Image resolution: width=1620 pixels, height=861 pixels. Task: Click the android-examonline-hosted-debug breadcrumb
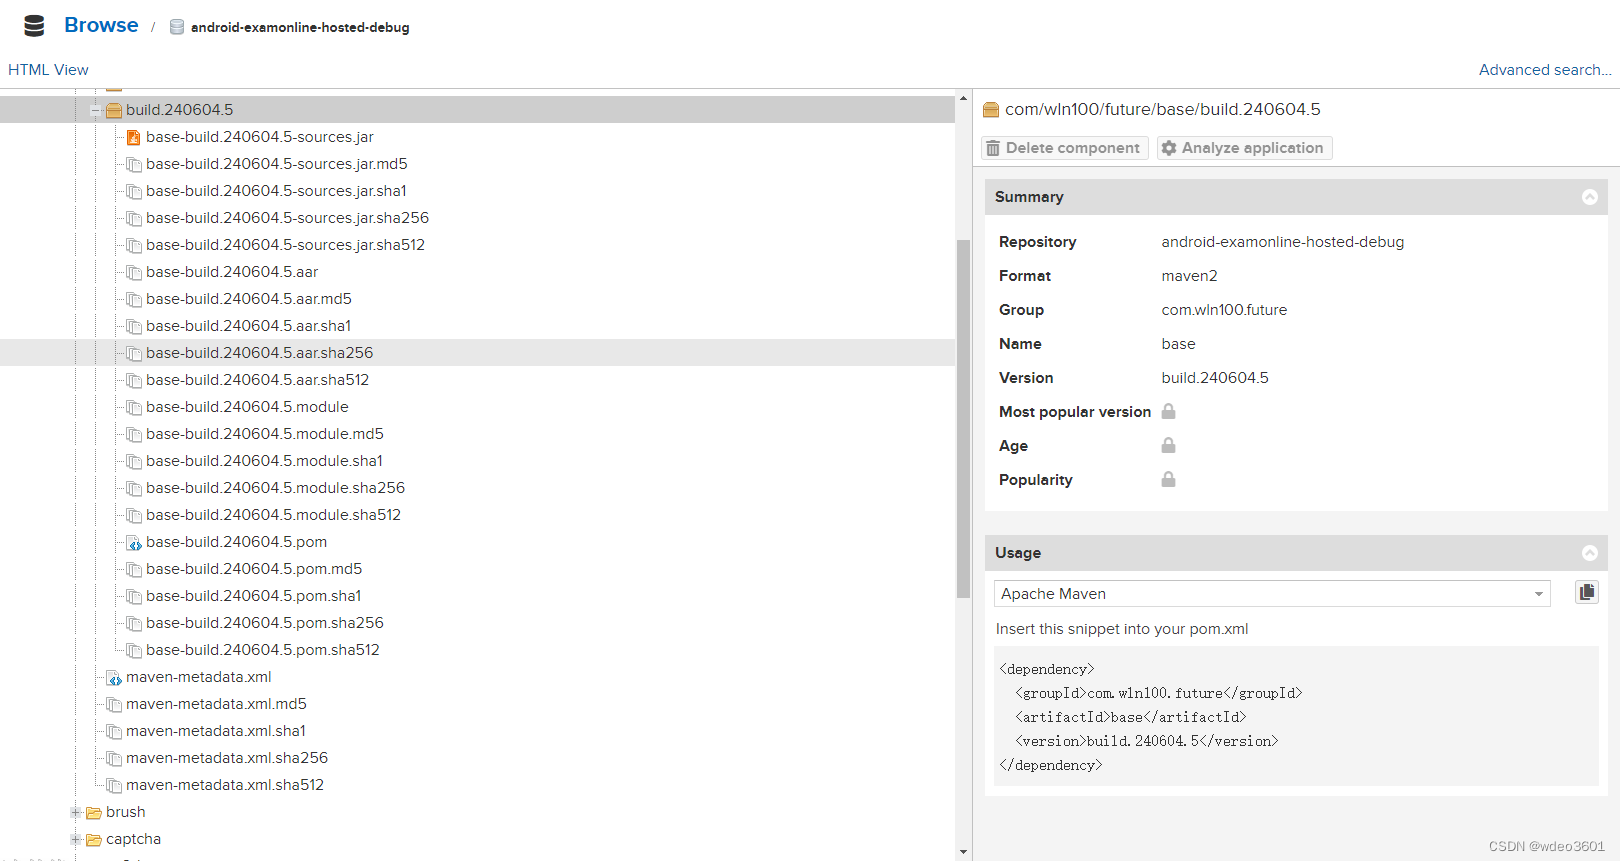point(300,28)
